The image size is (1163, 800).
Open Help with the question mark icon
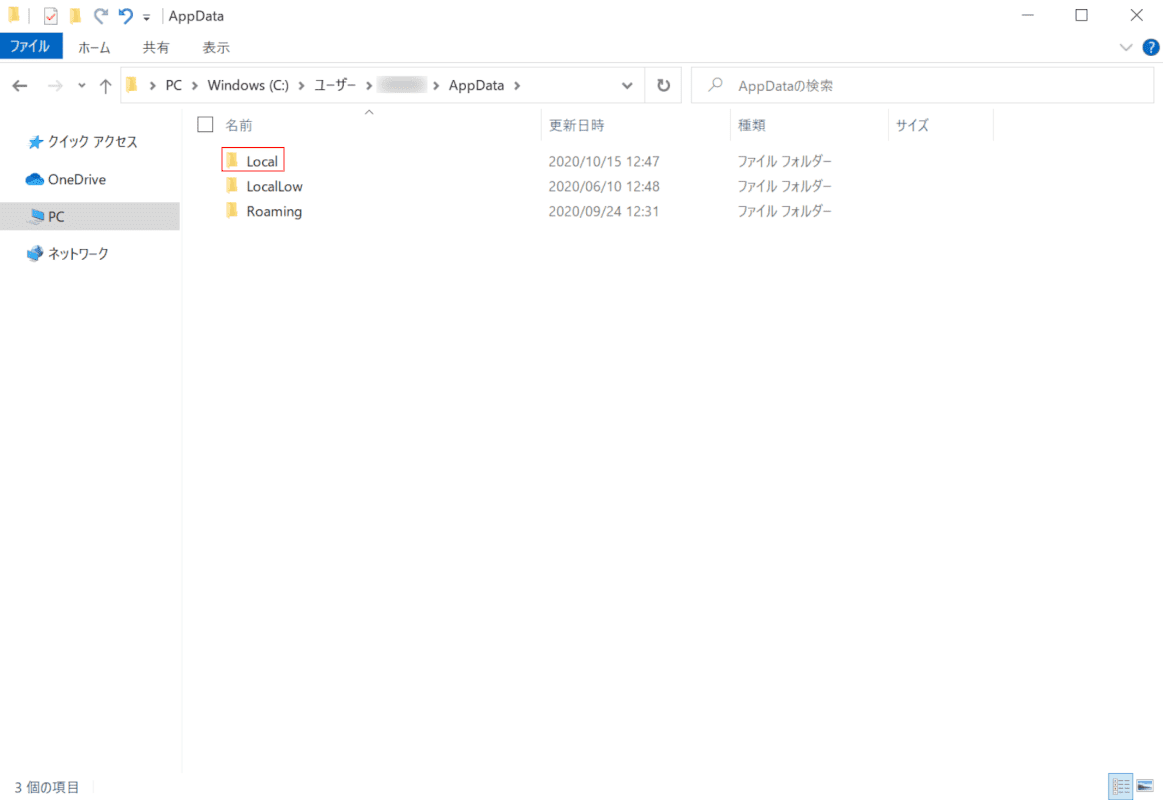1150,47
